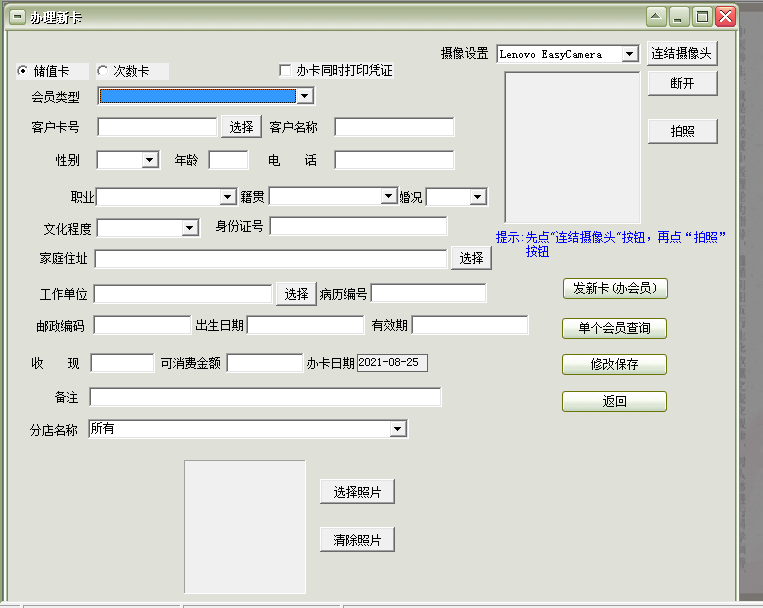This screenshot has width=763, height=608.
Task: Click the 发新卡(办会员) button
Action: pos(615,288)
